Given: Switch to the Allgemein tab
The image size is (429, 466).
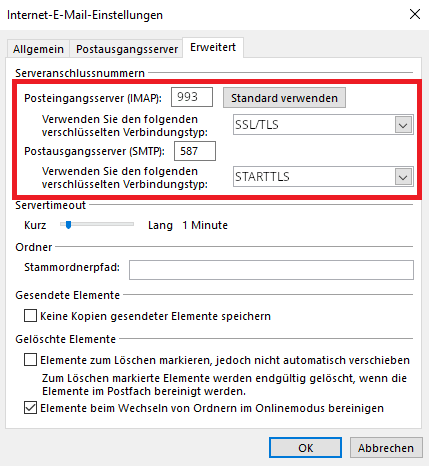Looking at the screenshot, I should tap(38, 49).
